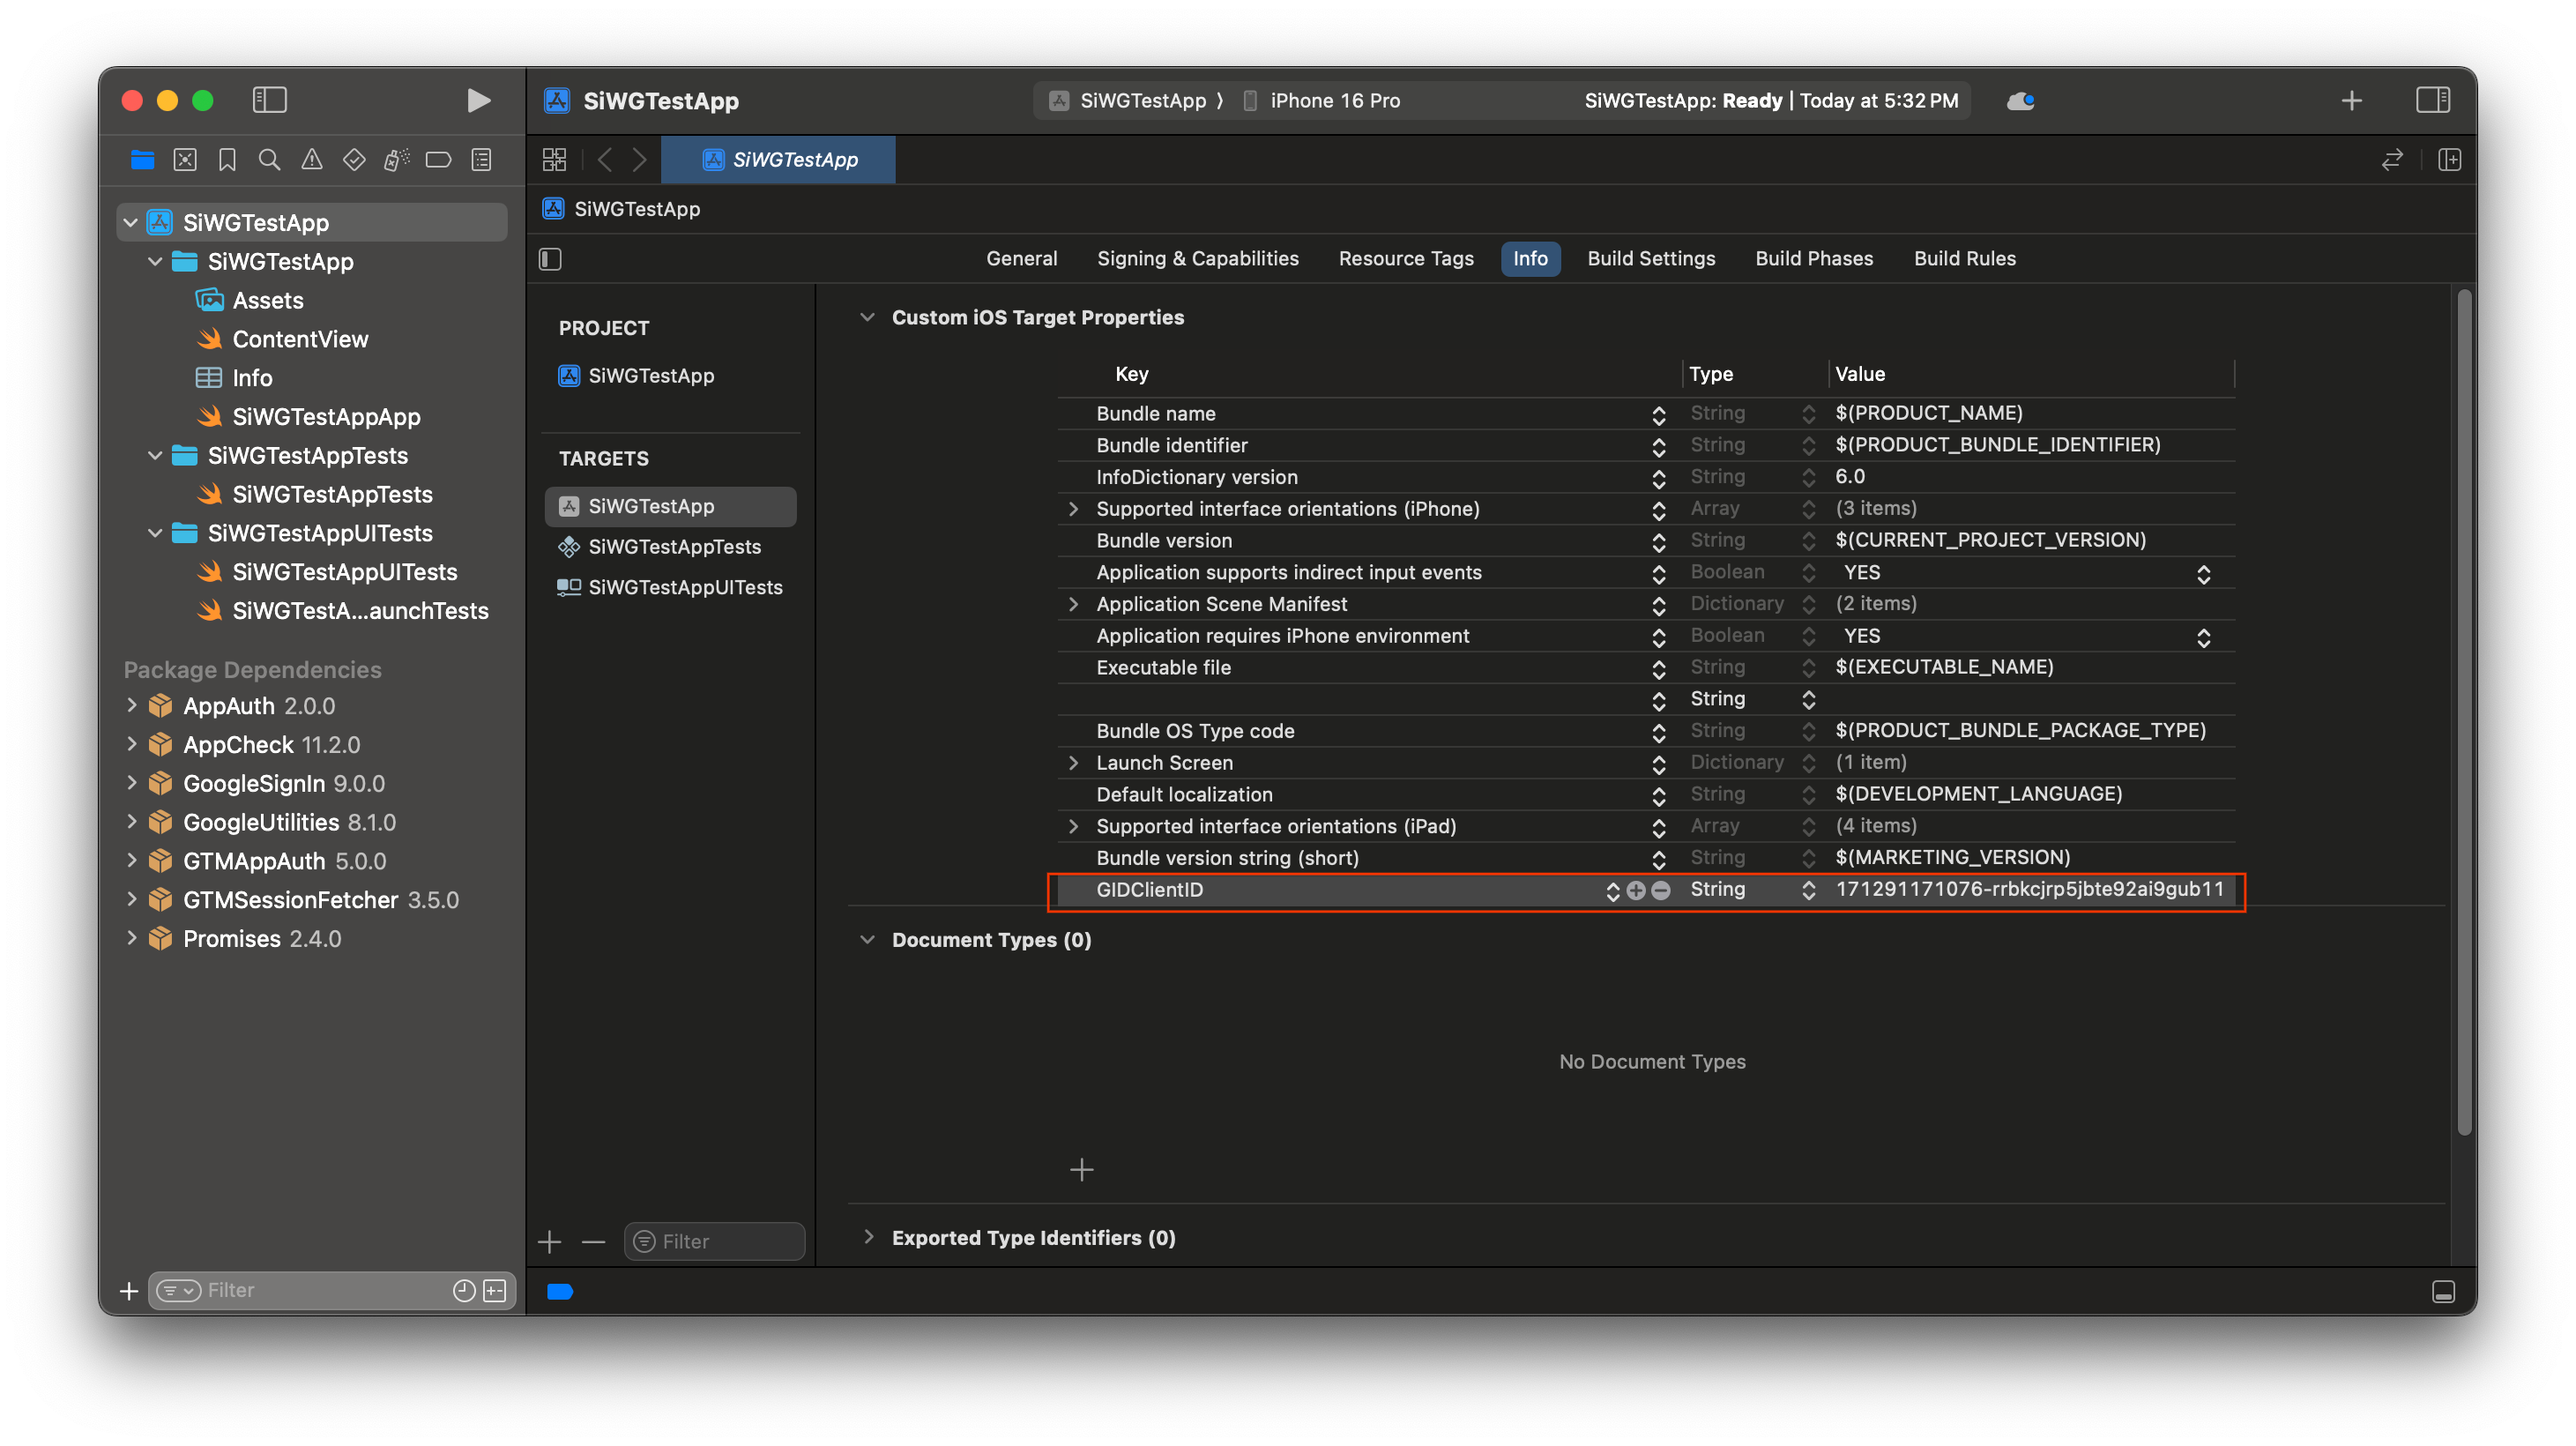2576x1446 pixels.
Task: Click the cloud status icon in toolbar
Action: 2020,100
